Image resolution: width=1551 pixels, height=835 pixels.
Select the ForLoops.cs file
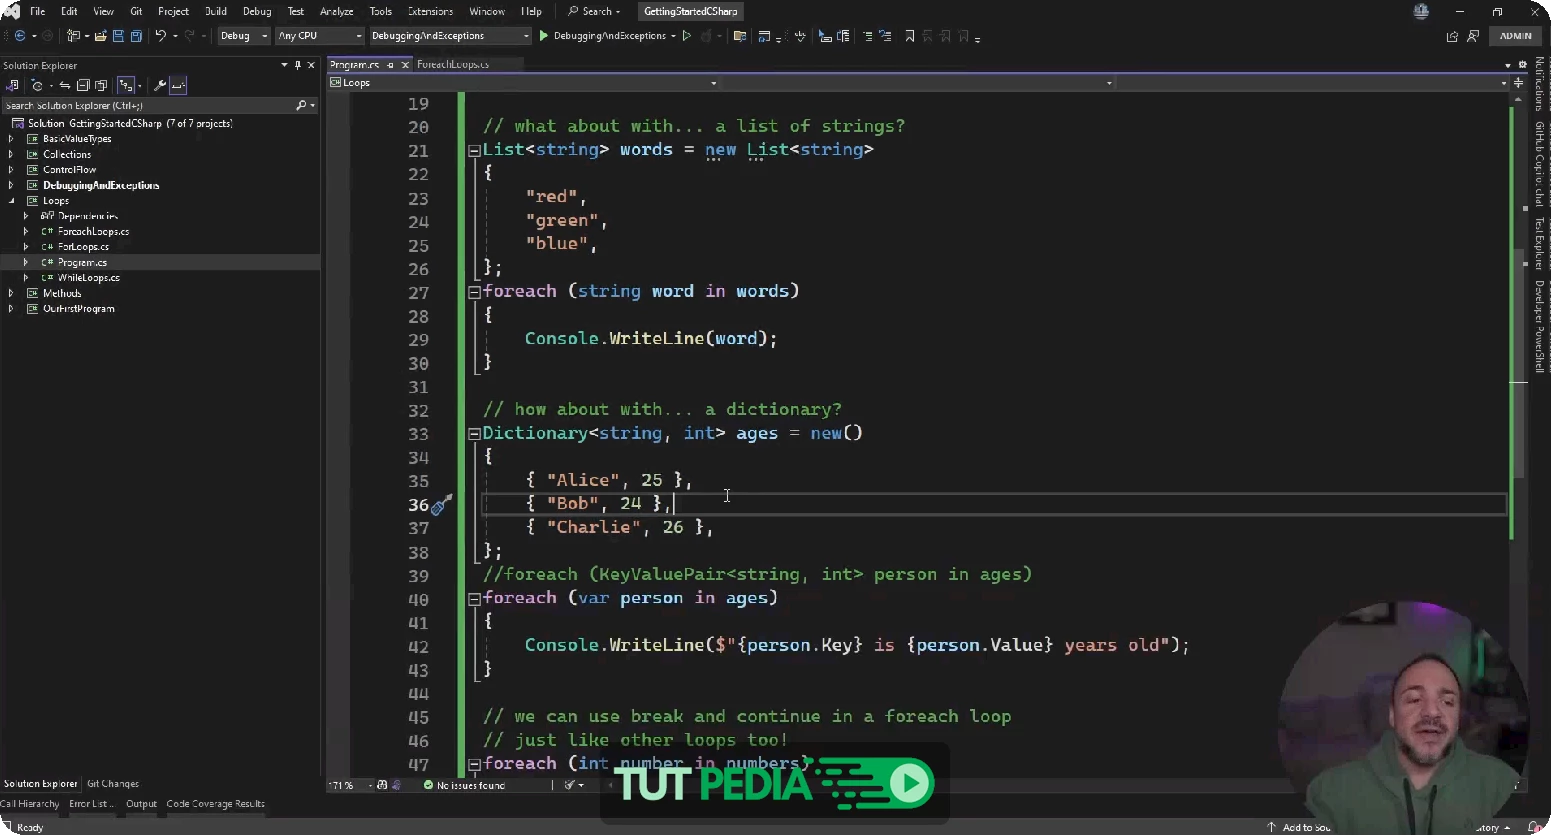83,247
